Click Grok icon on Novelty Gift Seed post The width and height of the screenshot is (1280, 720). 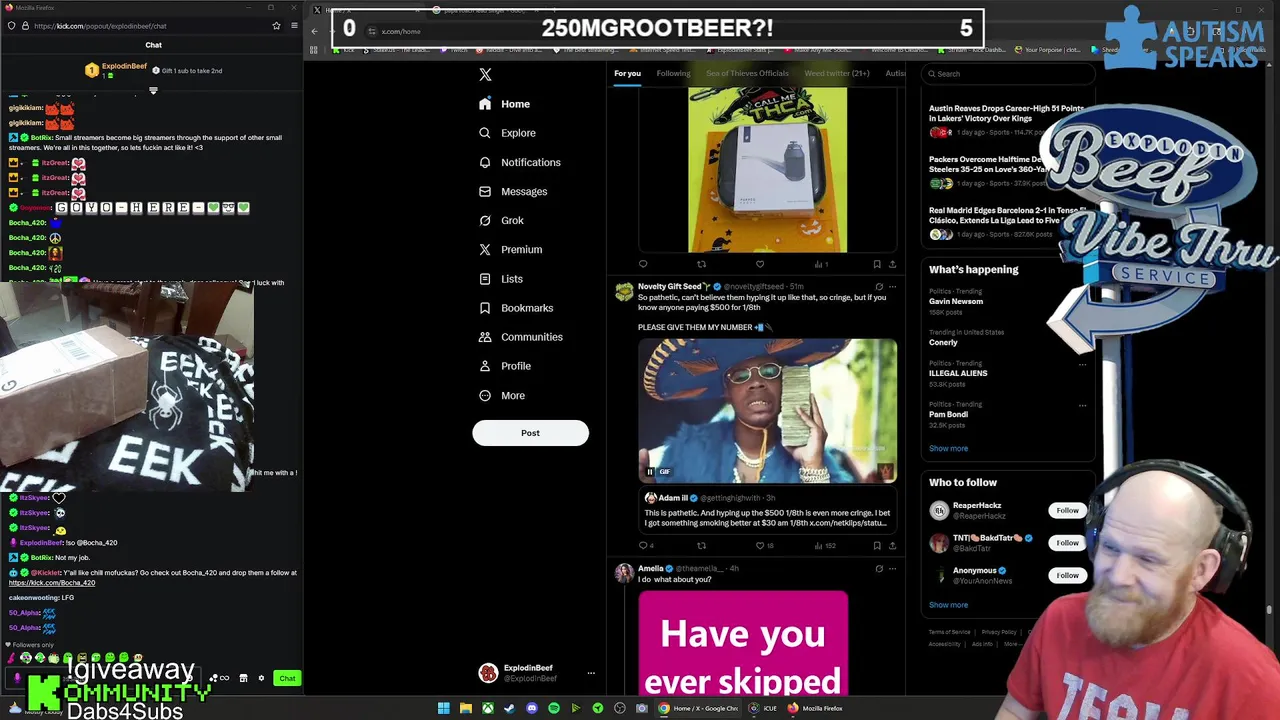pos(878,287)
